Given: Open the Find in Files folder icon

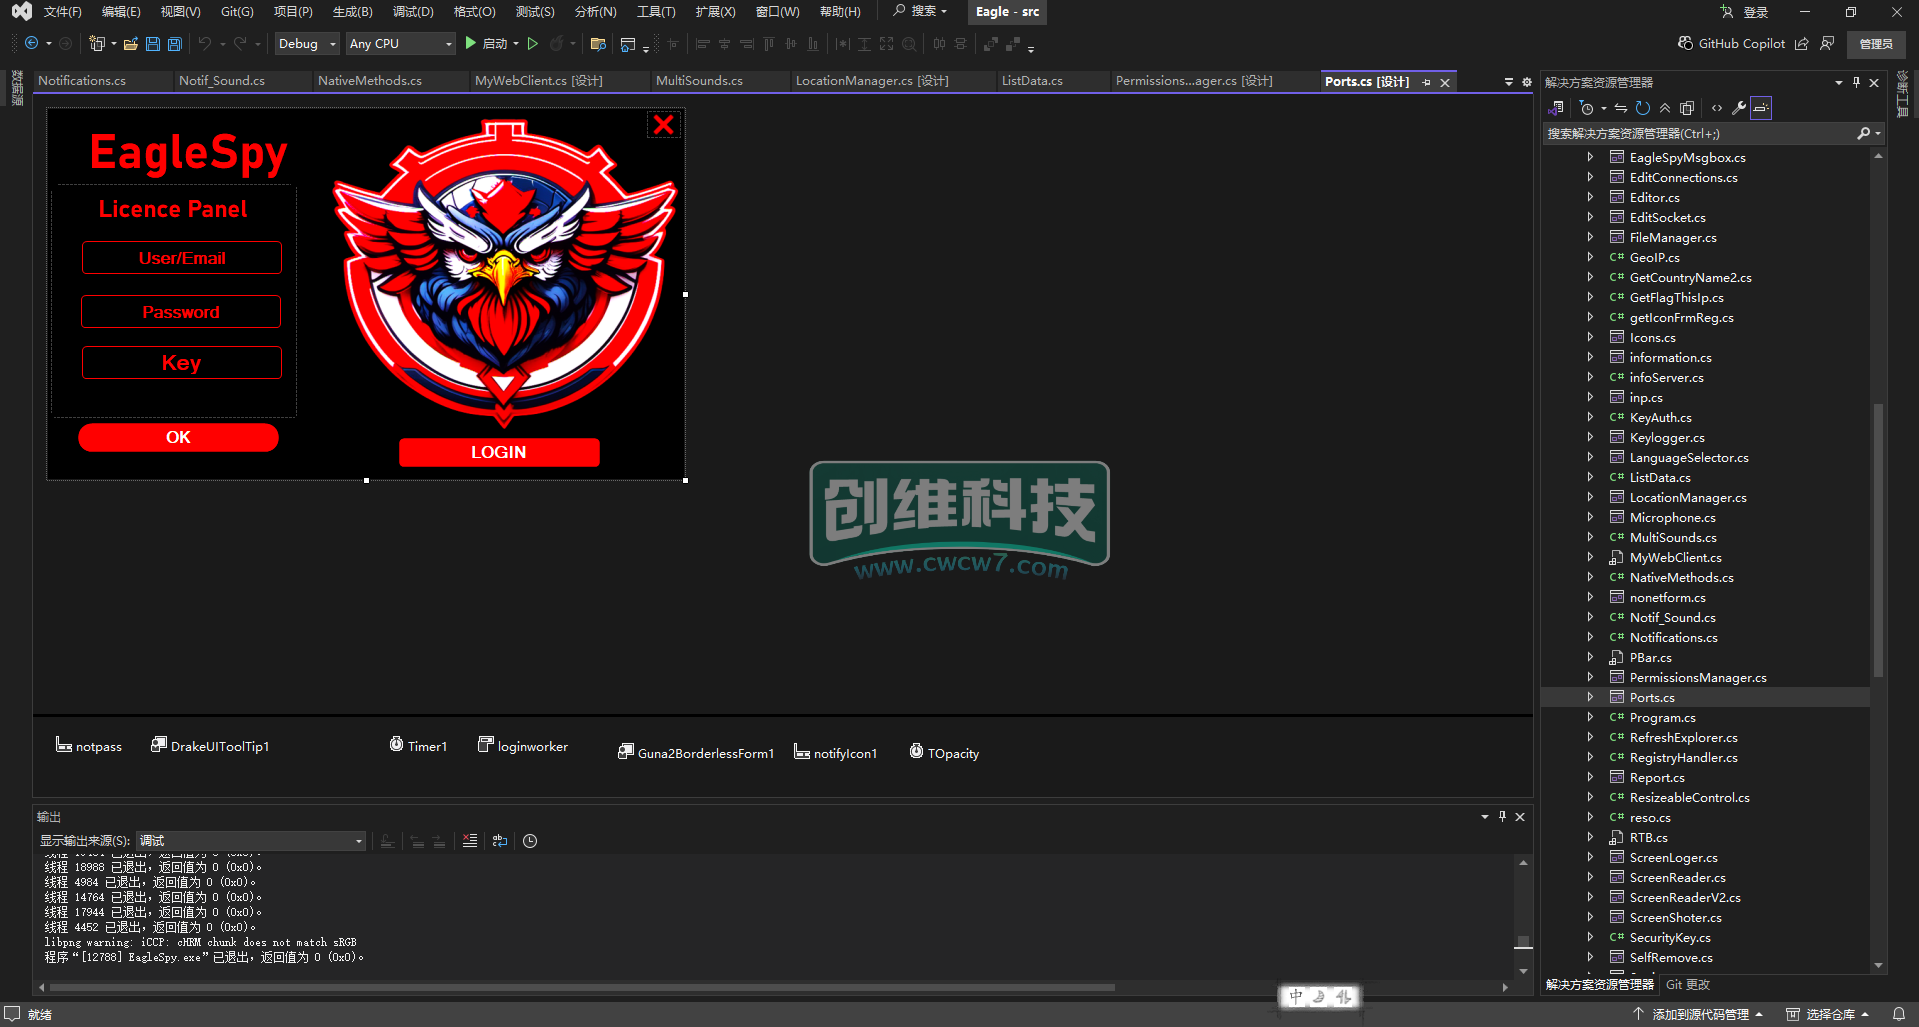Looking at the screenshot, I should 598,44.
